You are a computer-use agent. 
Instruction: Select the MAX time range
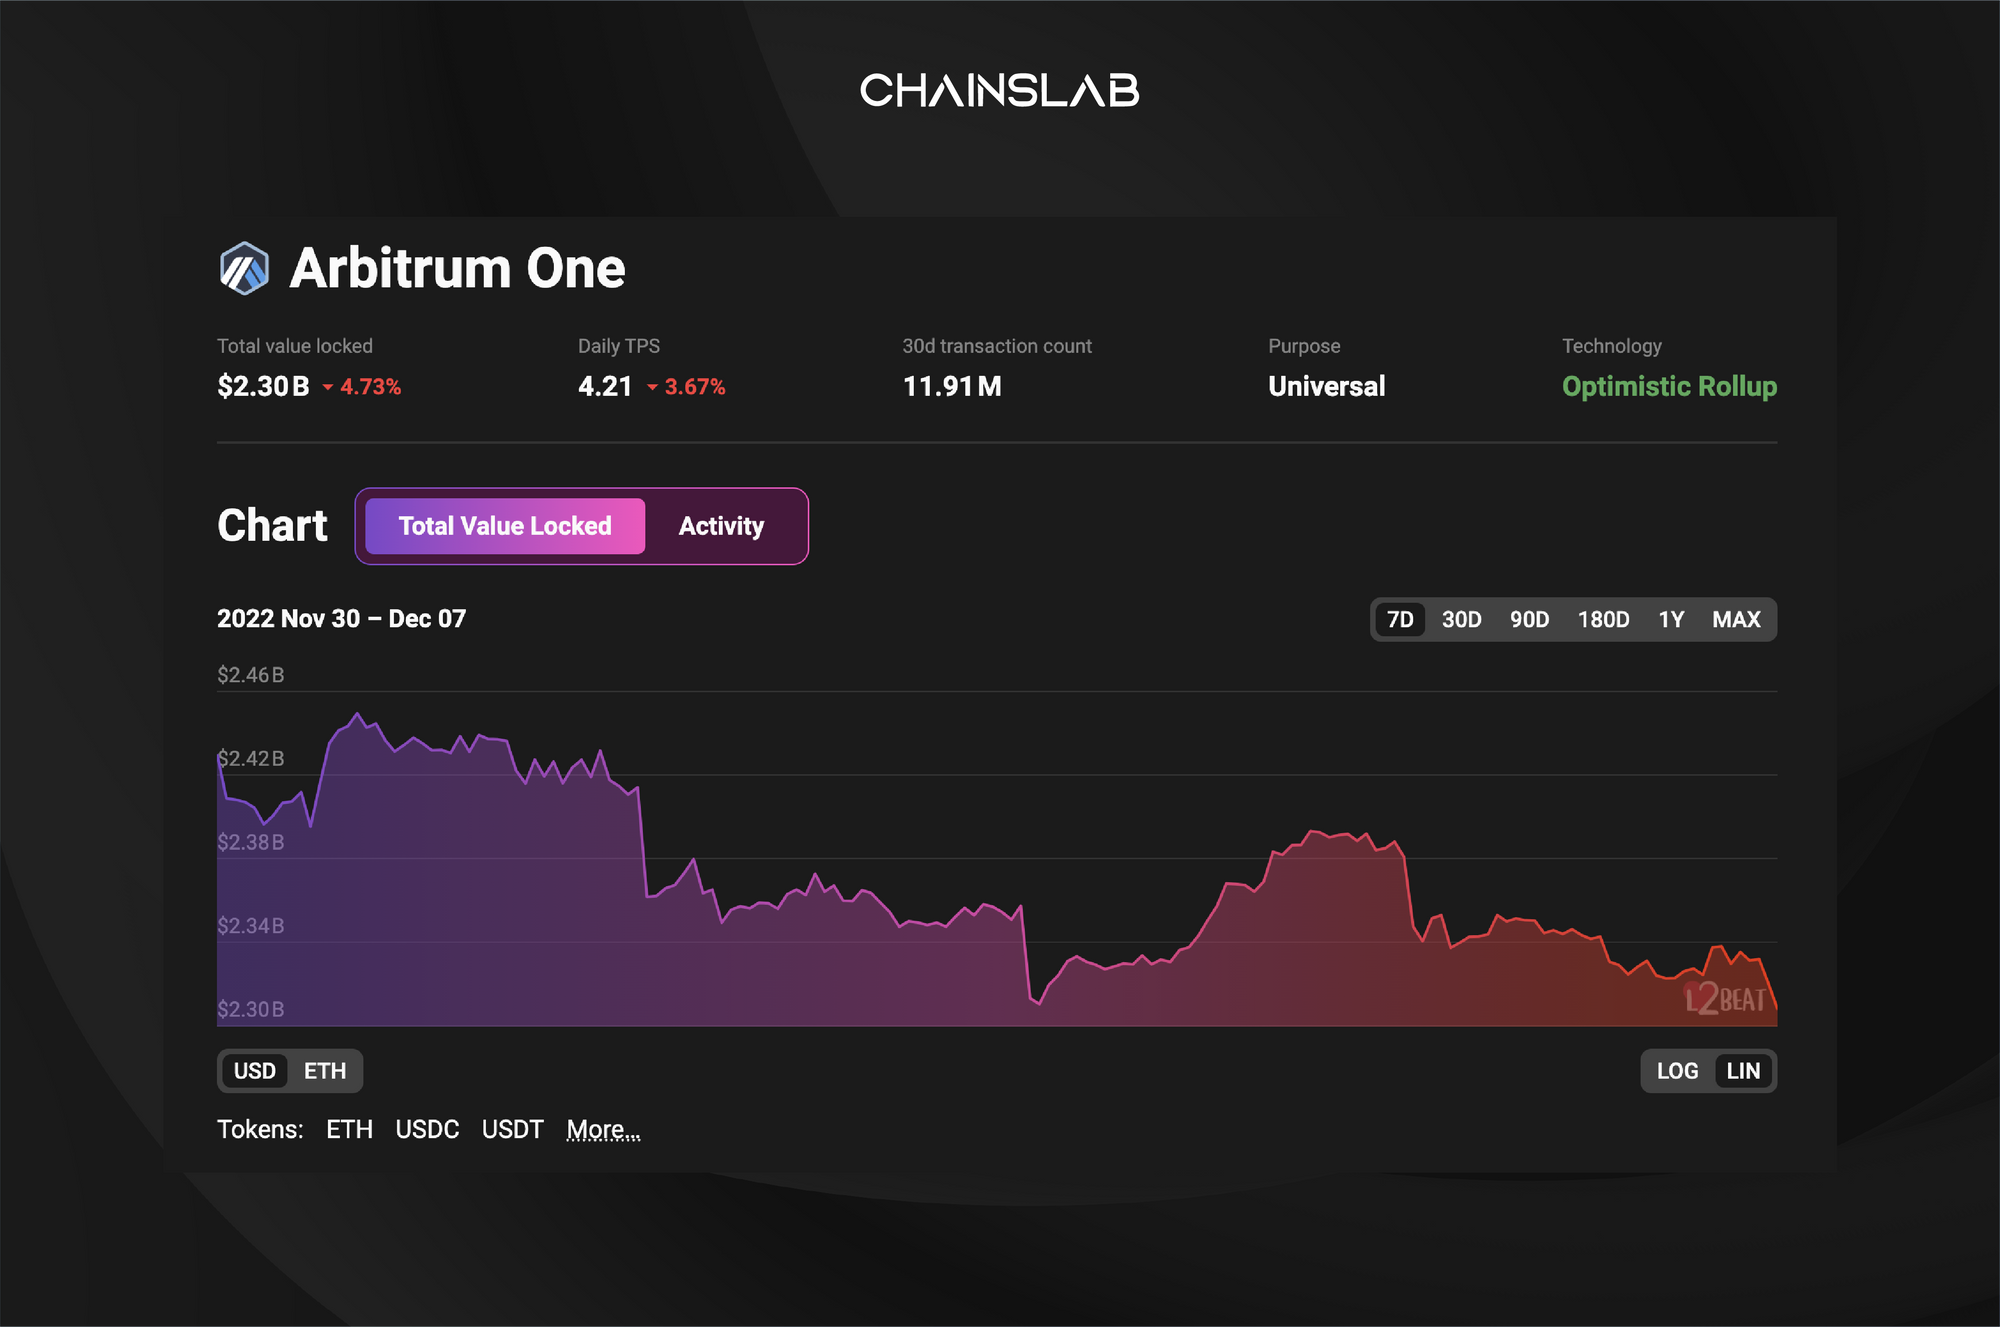[1736, 620]
